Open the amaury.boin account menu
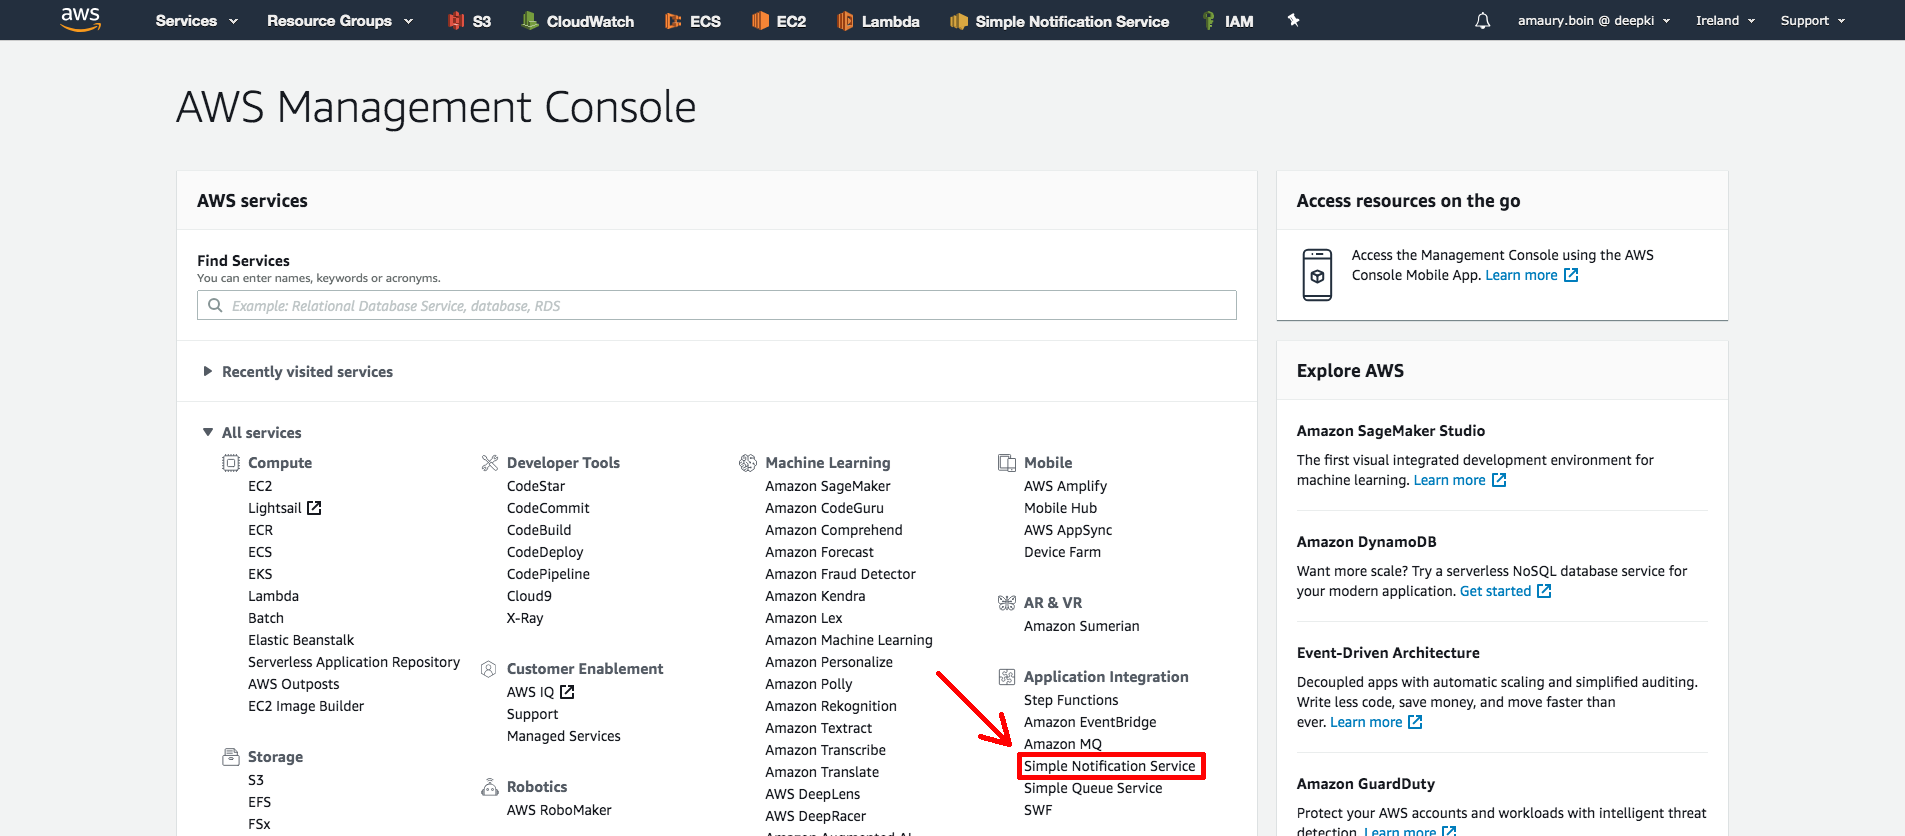 [1593, 21]
